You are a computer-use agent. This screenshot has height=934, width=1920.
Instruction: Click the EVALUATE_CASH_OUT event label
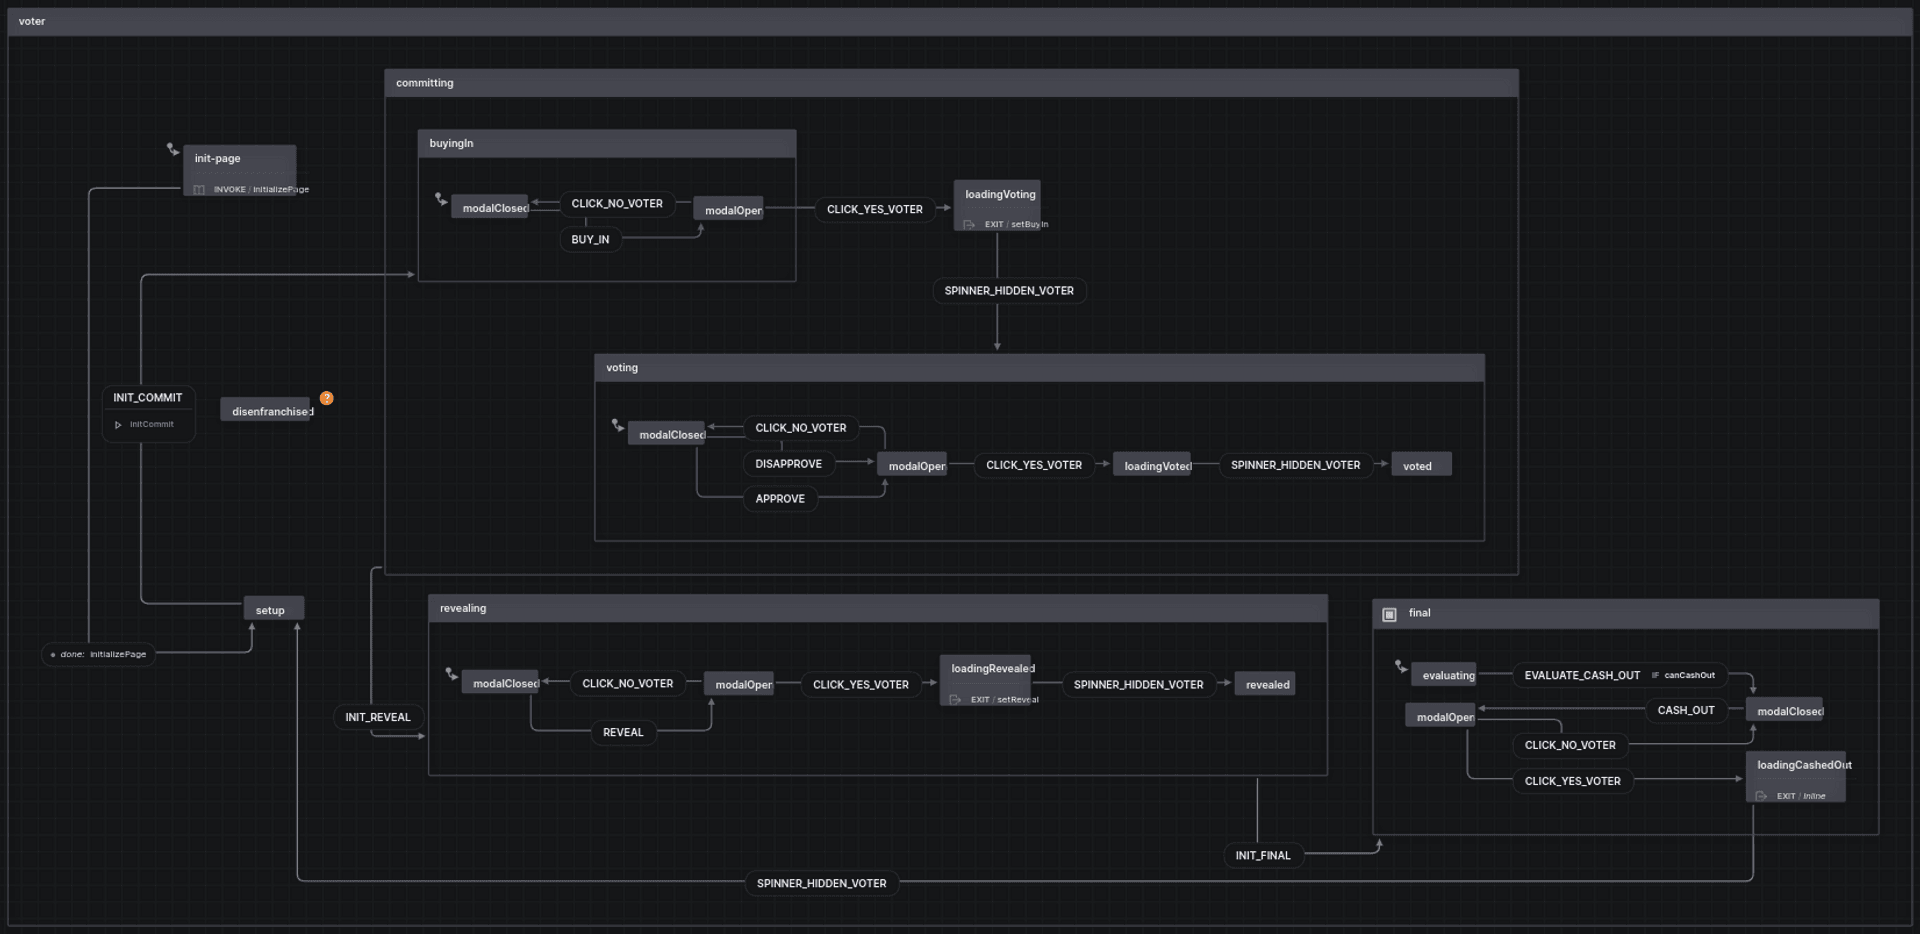tap(1582, 675)
